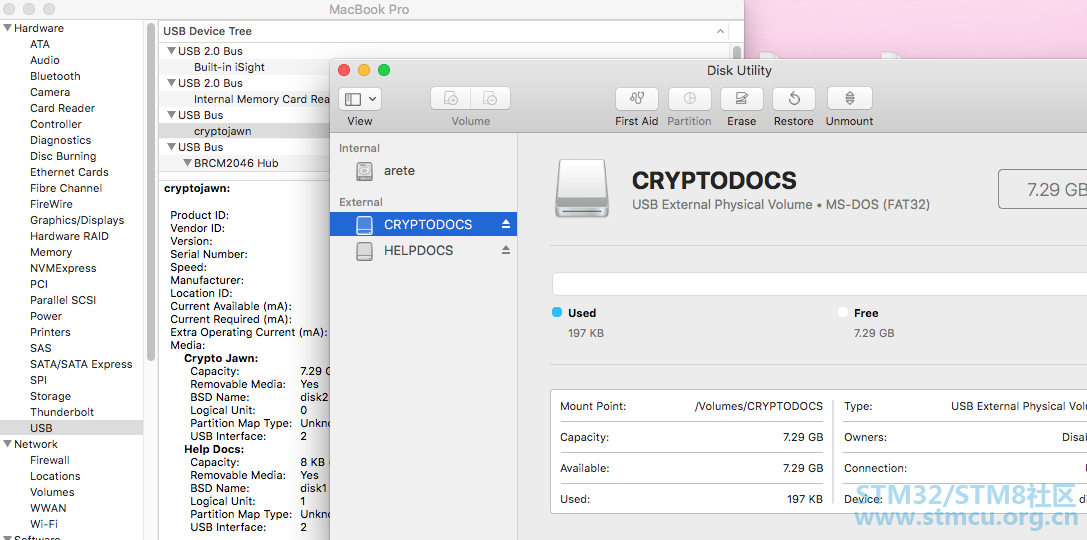The height and width of the screenshot is (540, 1087).
Task: Select Hardware RAID in sidebar
Action: 69,236
